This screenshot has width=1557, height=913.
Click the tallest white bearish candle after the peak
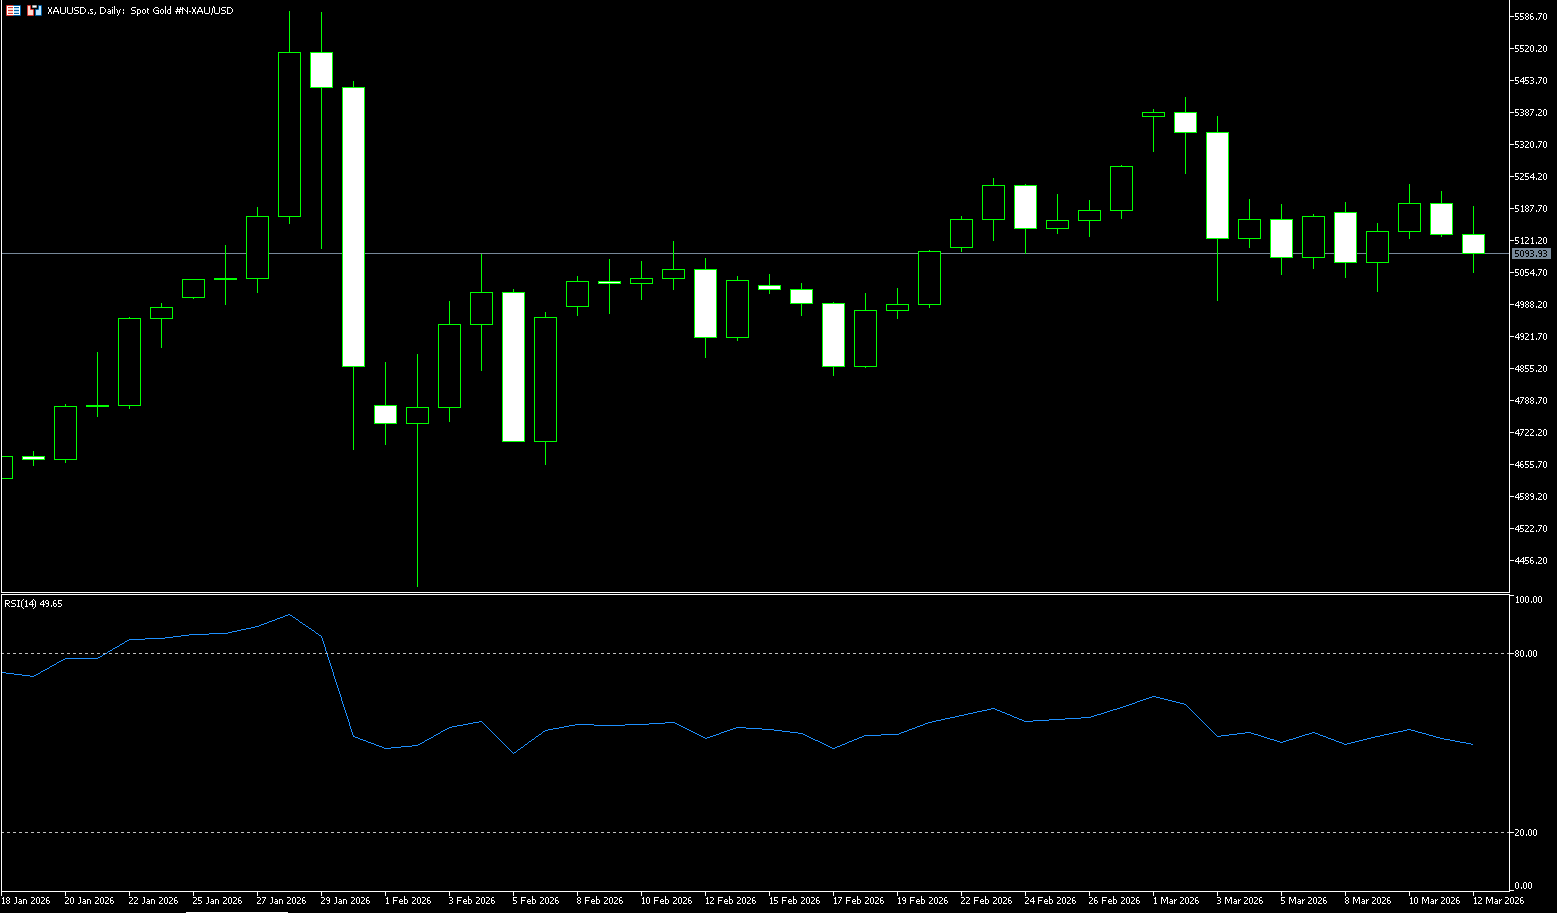tap(354, 227)
